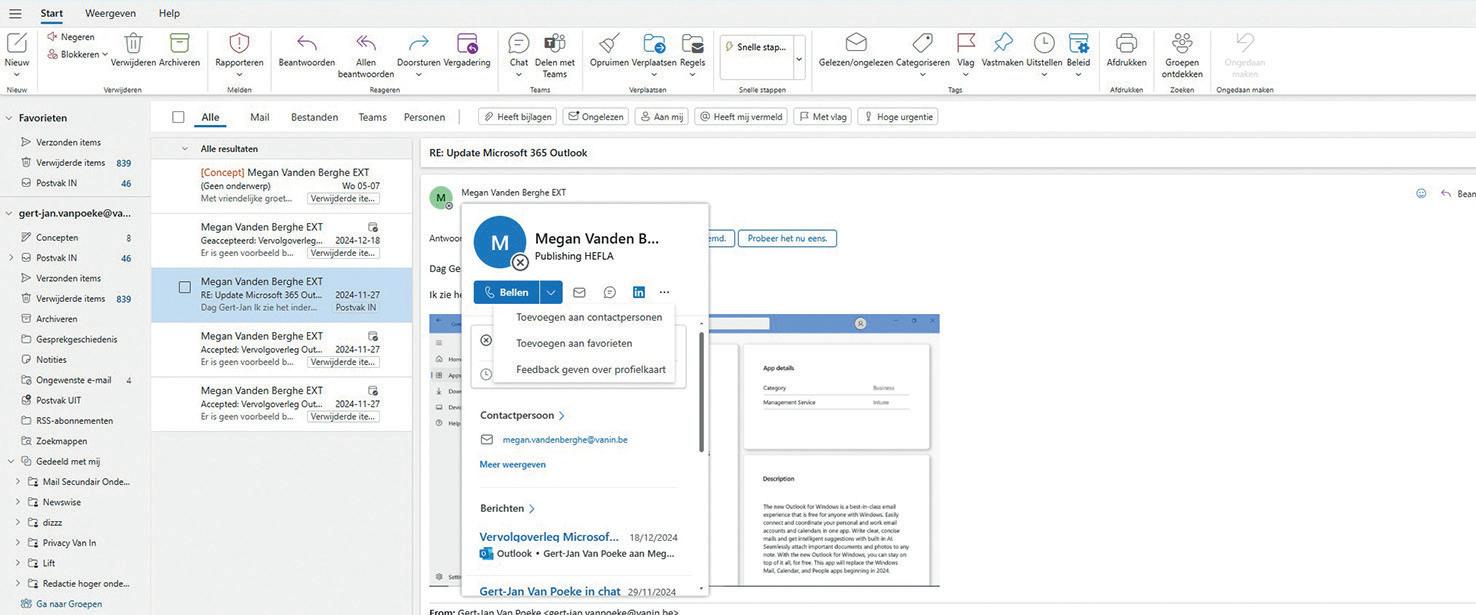Start a chat from the profile card
This screenshot has width=1476, height=615.
click(x=610, y=292)
